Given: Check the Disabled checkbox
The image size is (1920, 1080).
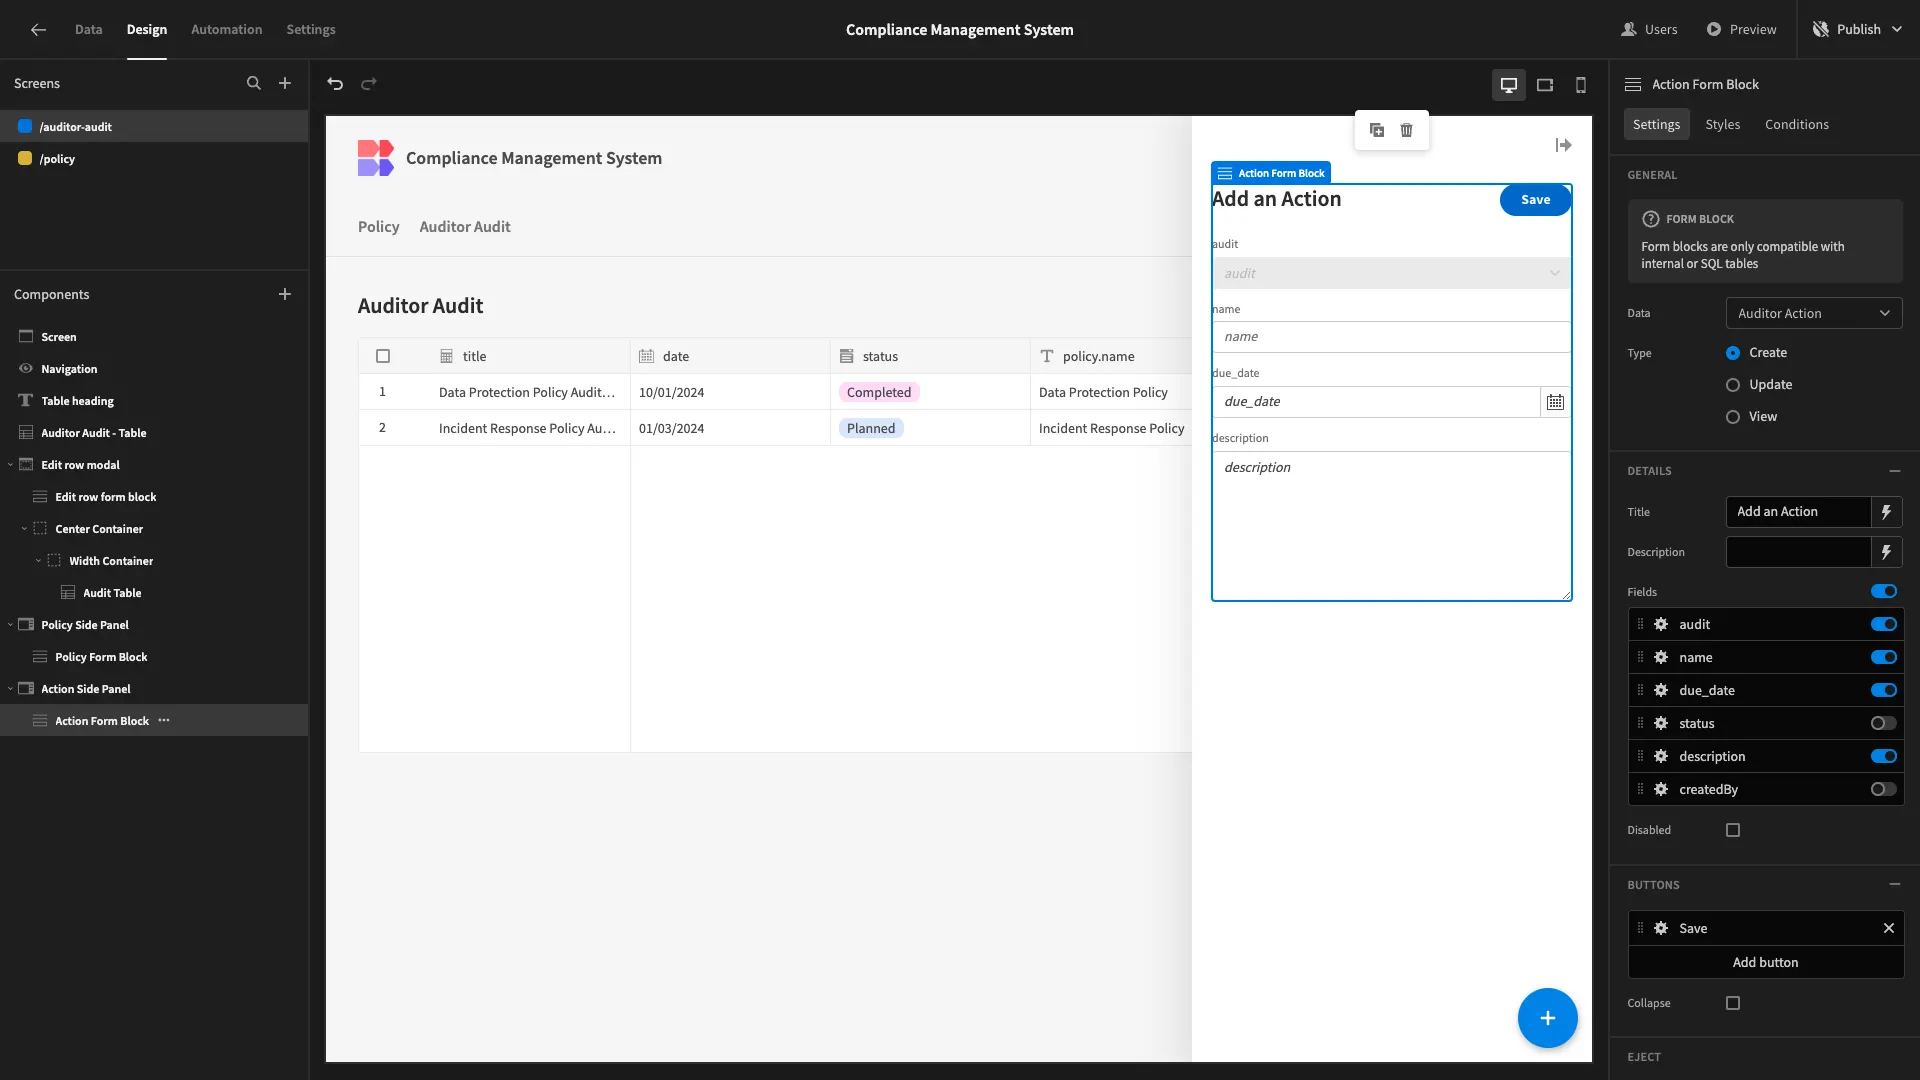Looking at the screenshot, I should 1733,830.
